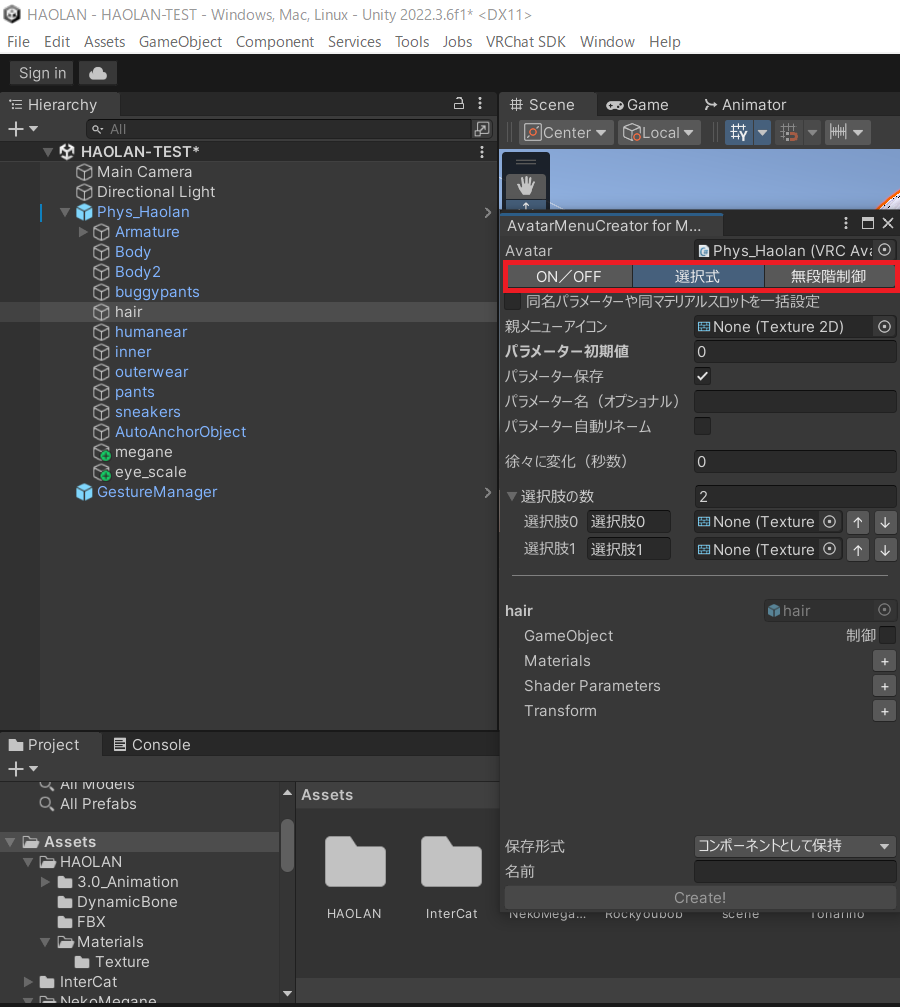The image size is (900, 1007).
Task: Click パラメーター初期値 input field
Action: [x=795, y=351]
